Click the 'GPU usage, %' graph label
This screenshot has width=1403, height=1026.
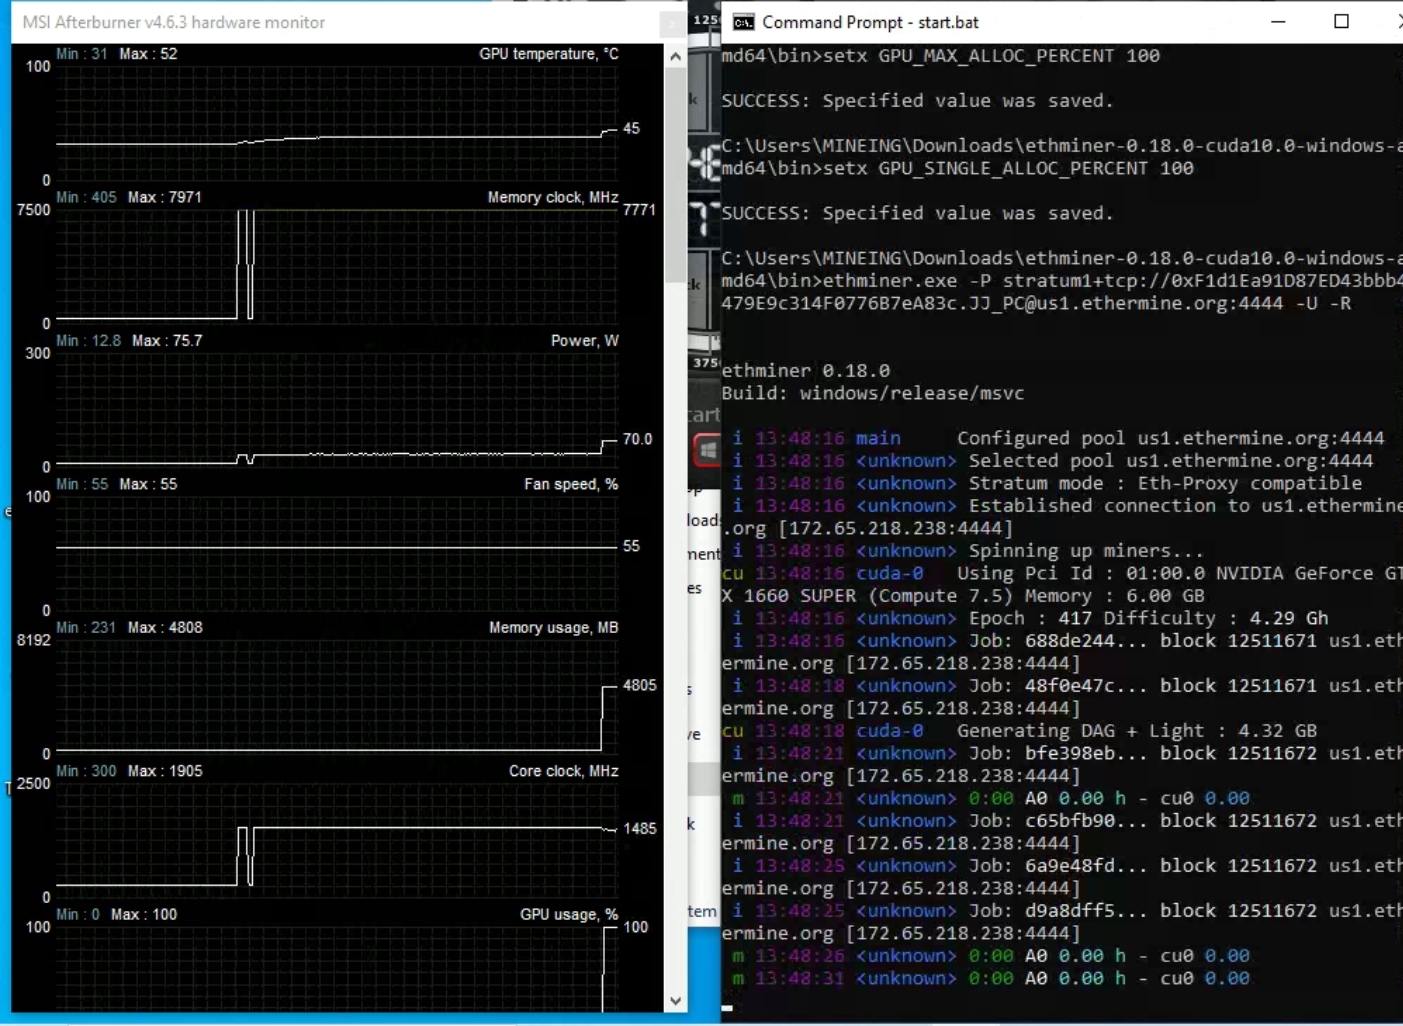569,915
